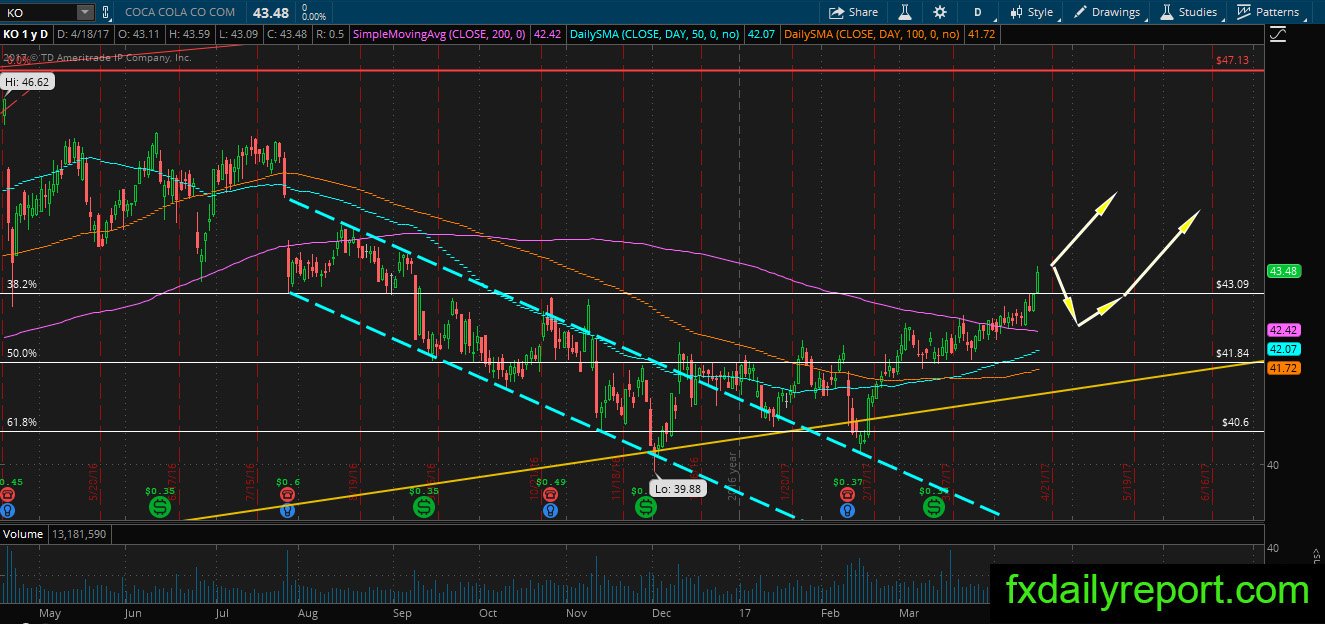Click the KO symbol input field
The height and width of the screenshot is (624, 1325).
(x=38, y=12)
